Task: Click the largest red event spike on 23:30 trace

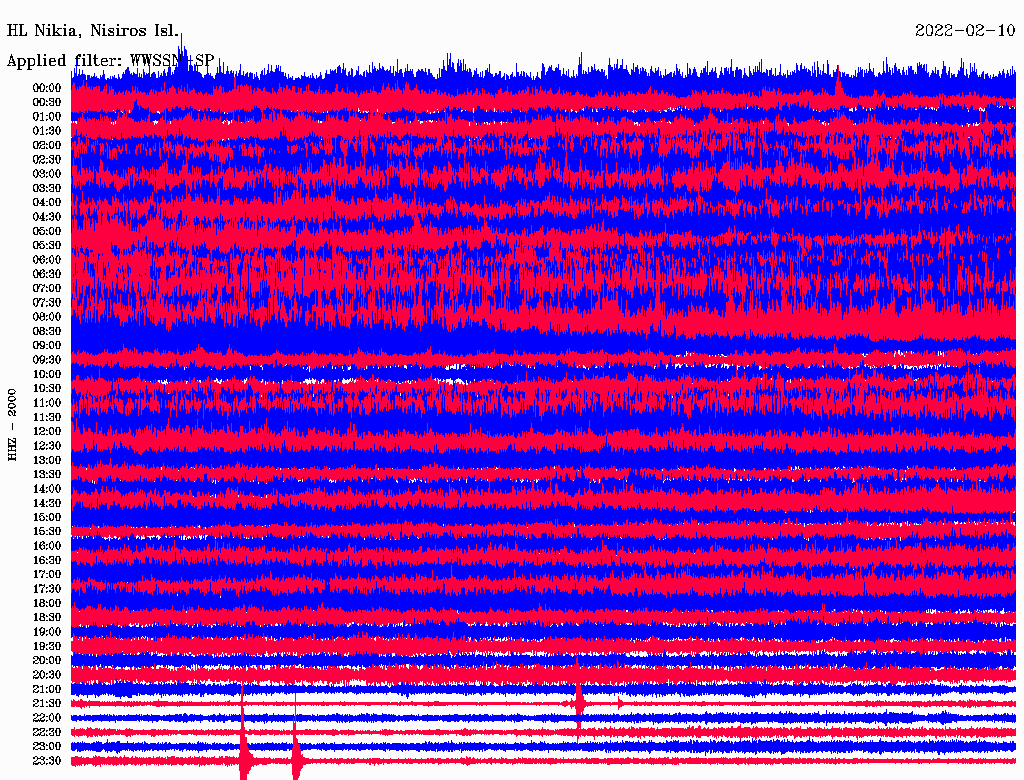Action: 244,755
